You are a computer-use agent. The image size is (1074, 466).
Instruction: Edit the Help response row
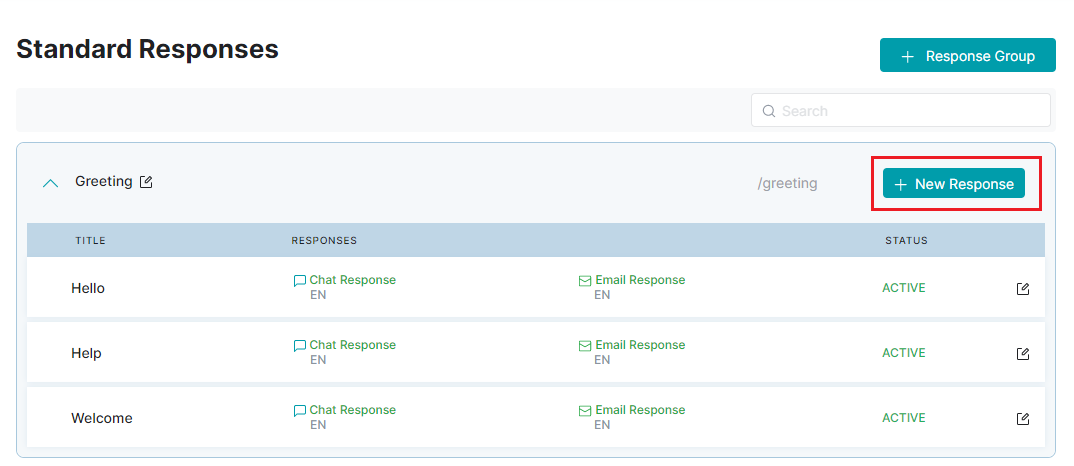(x=1023, y=354)
